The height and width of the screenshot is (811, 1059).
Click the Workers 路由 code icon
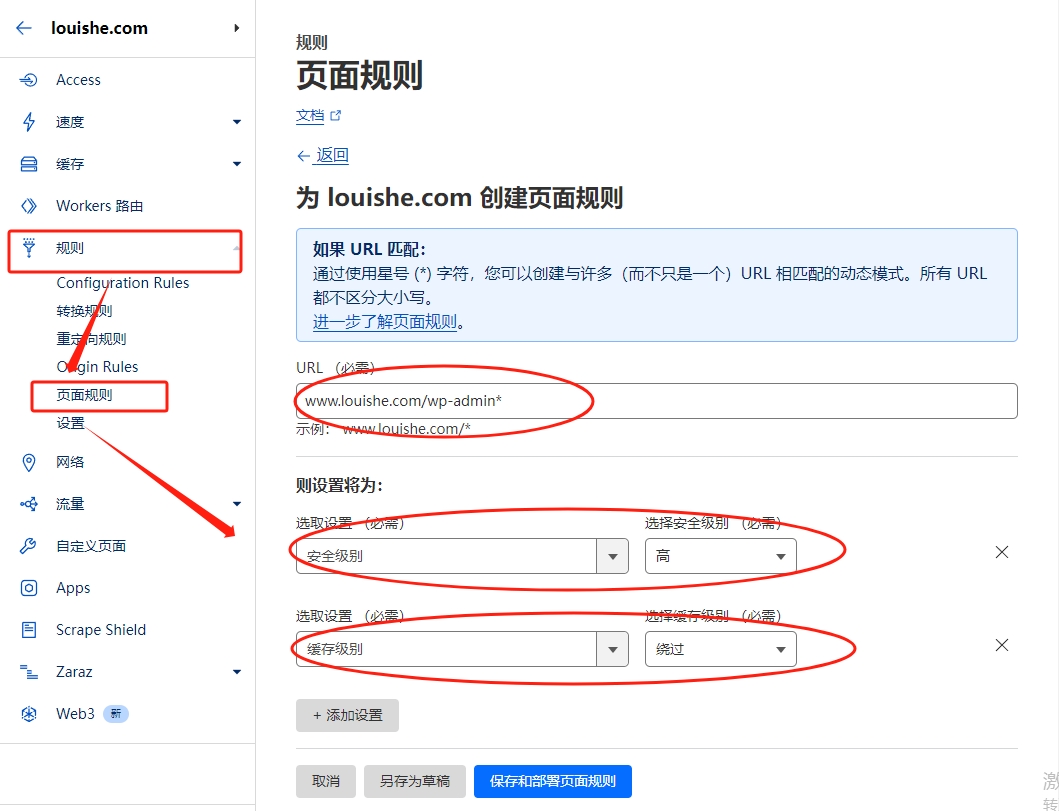28,206
